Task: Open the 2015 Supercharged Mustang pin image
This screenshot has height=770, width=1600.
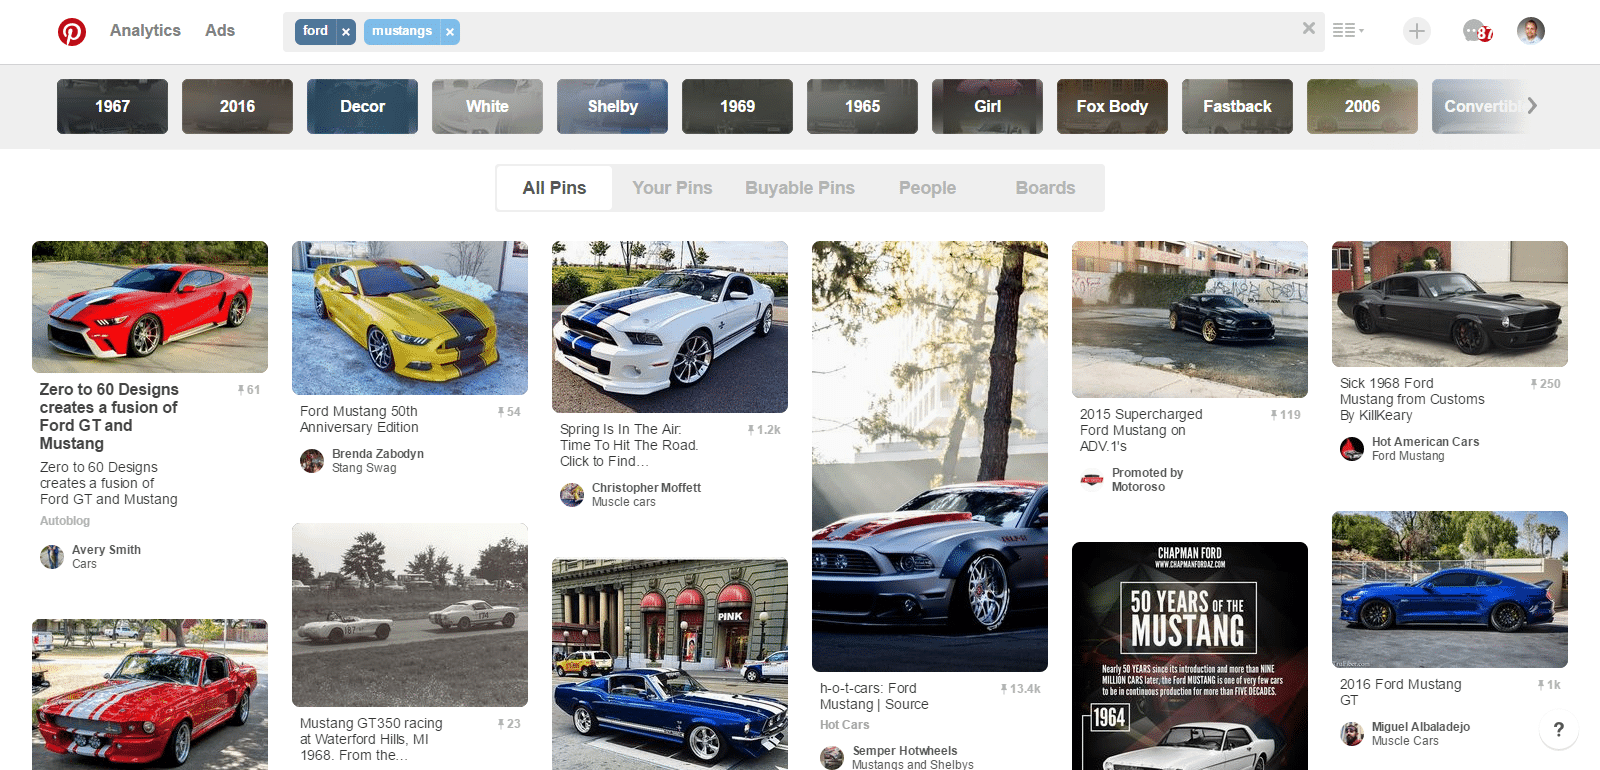Action: click(1190, 319)
